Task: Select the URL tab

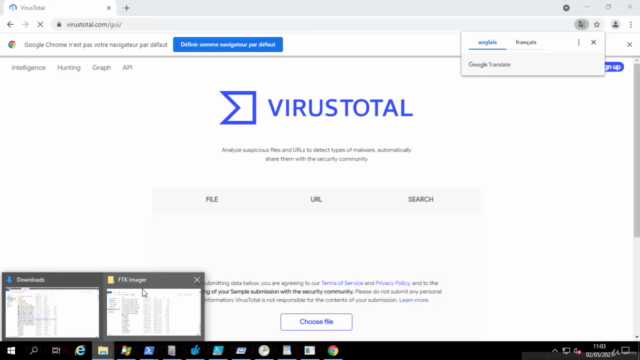Action: coord(316,199)
